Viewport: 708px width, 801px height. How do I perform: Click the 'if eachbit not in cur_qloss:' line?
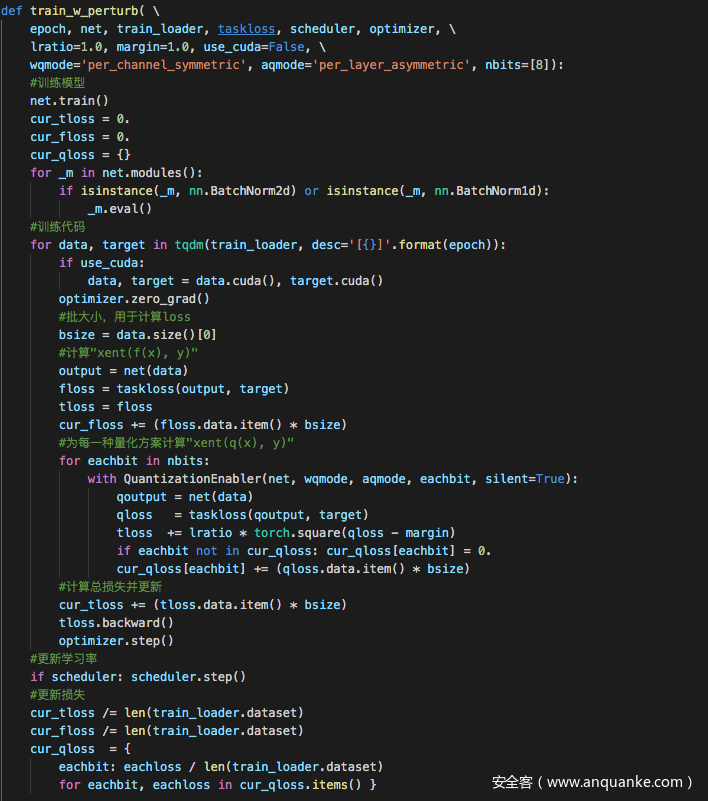click(x=303, y=551)
